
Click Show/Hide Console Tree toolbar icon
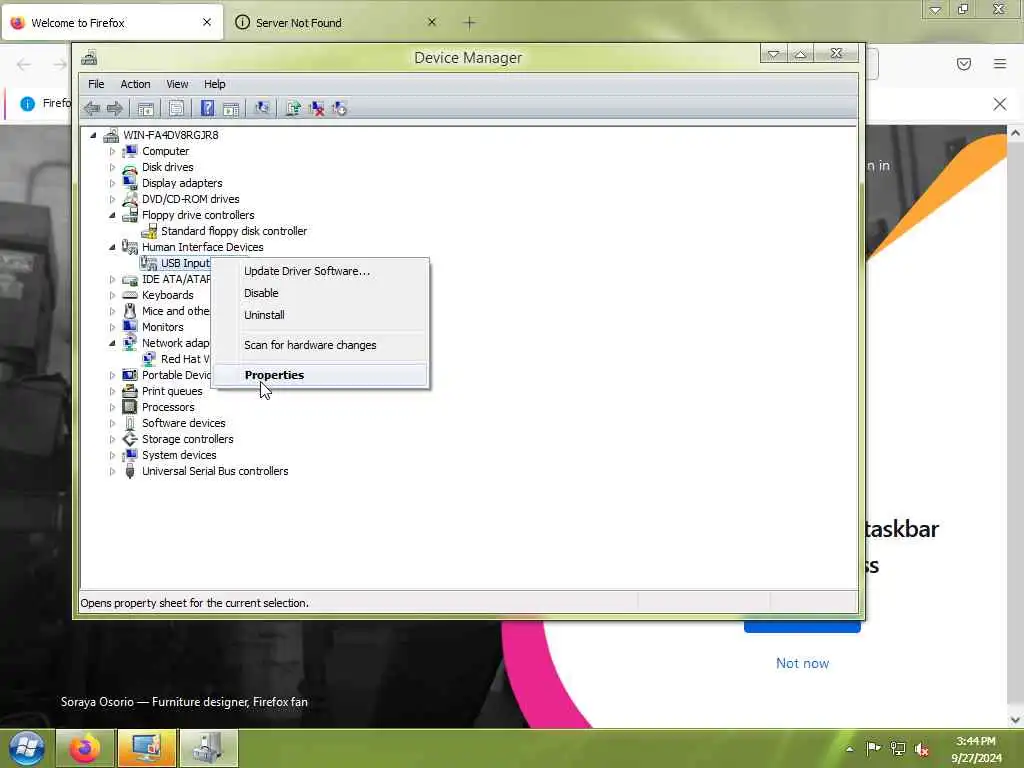146,108
